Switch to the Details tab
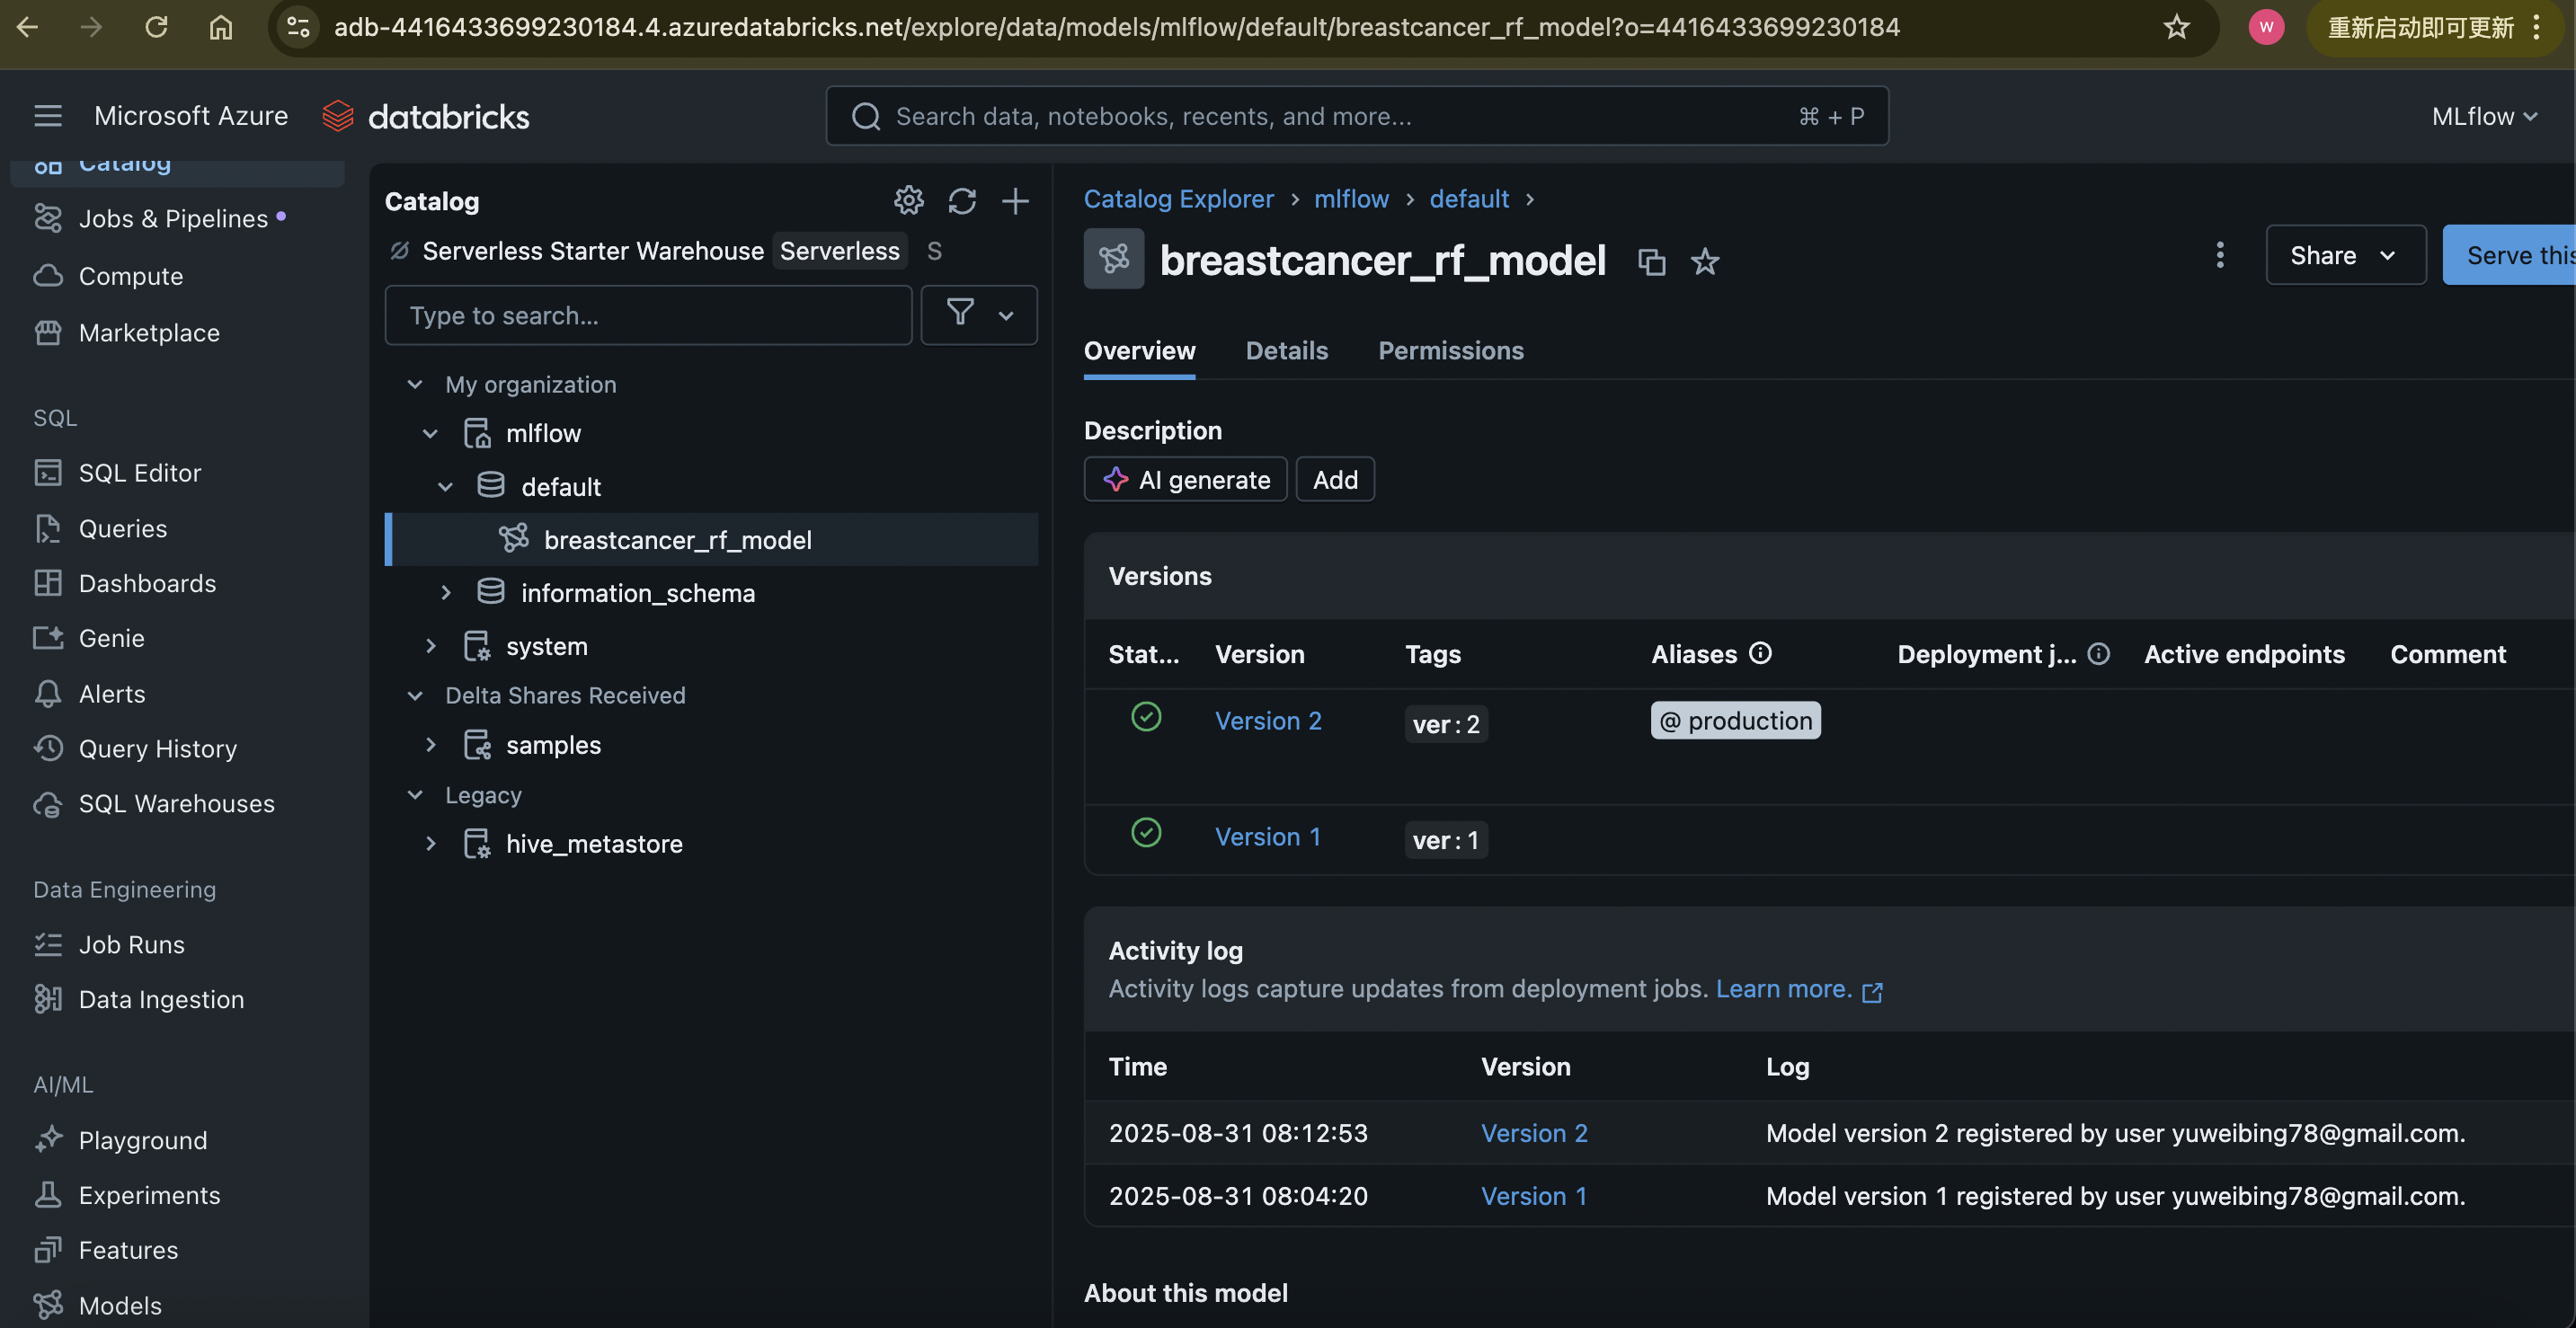The image size is (2576, 1328). click(1286, 351)
